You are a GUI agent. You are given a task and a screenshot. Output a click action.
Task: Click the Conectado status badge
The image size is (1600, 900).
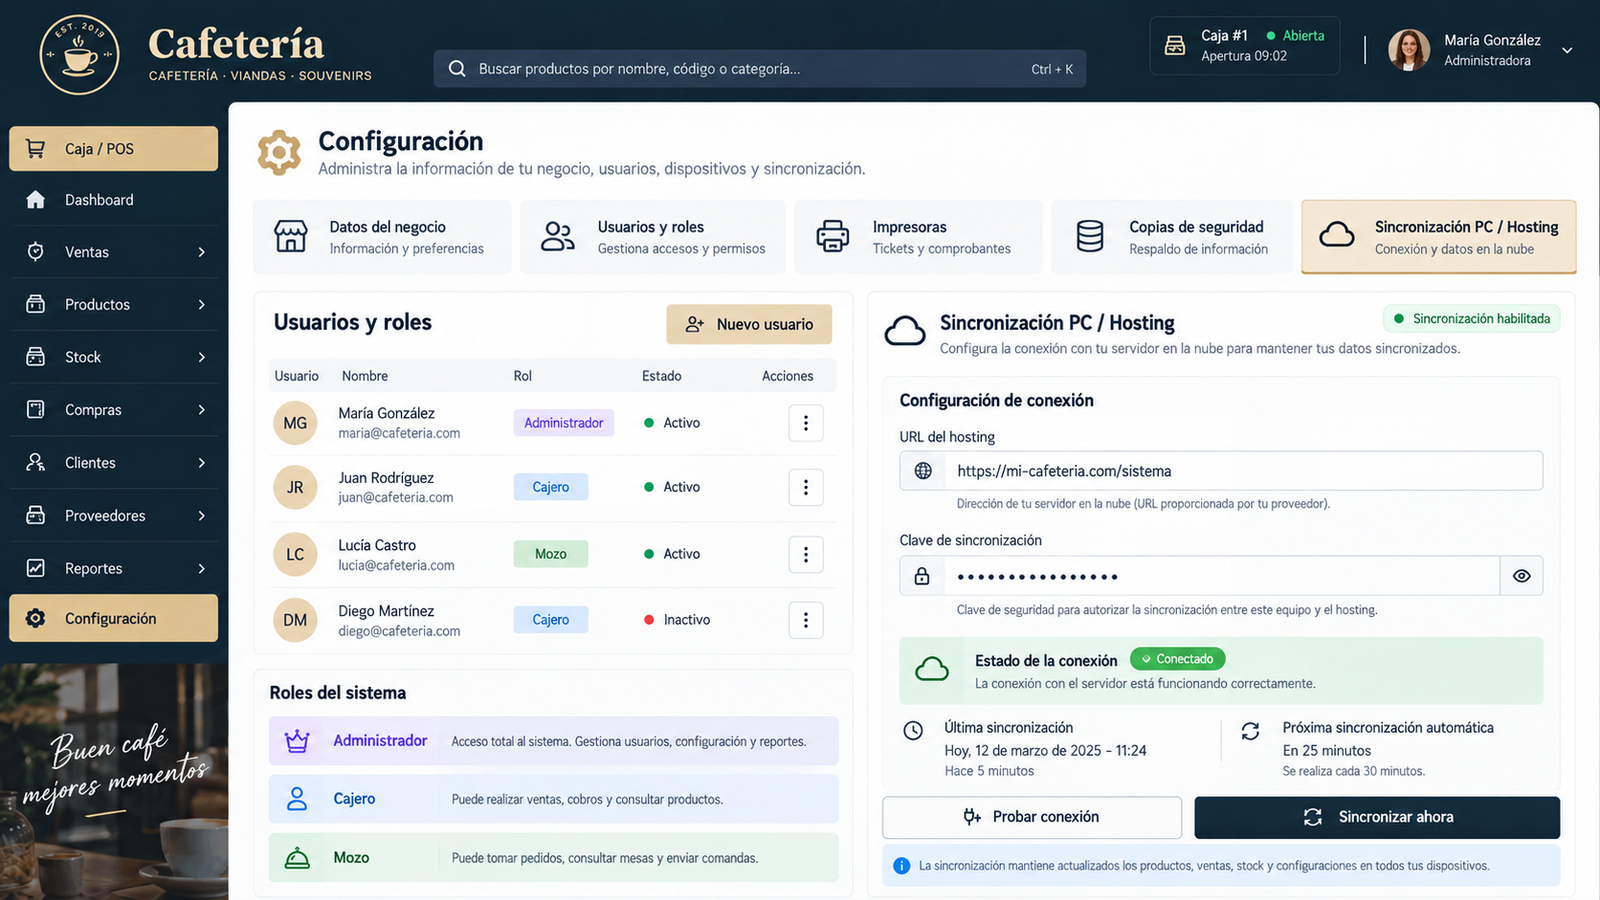coord(1177,659)
